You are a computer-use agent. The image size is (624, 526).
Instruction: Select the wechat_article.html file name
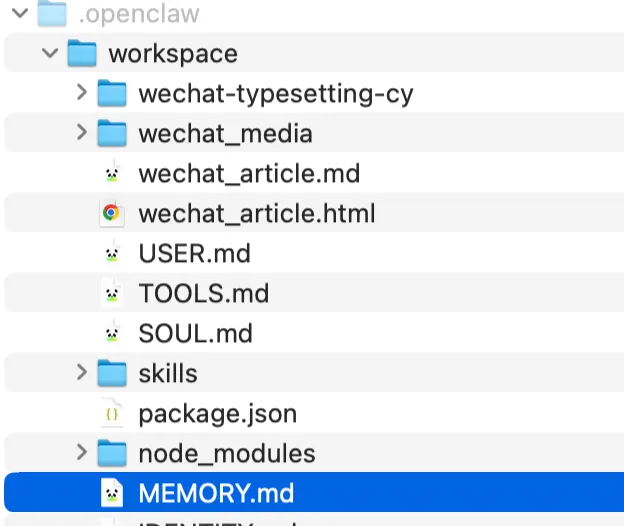[257, 213]
